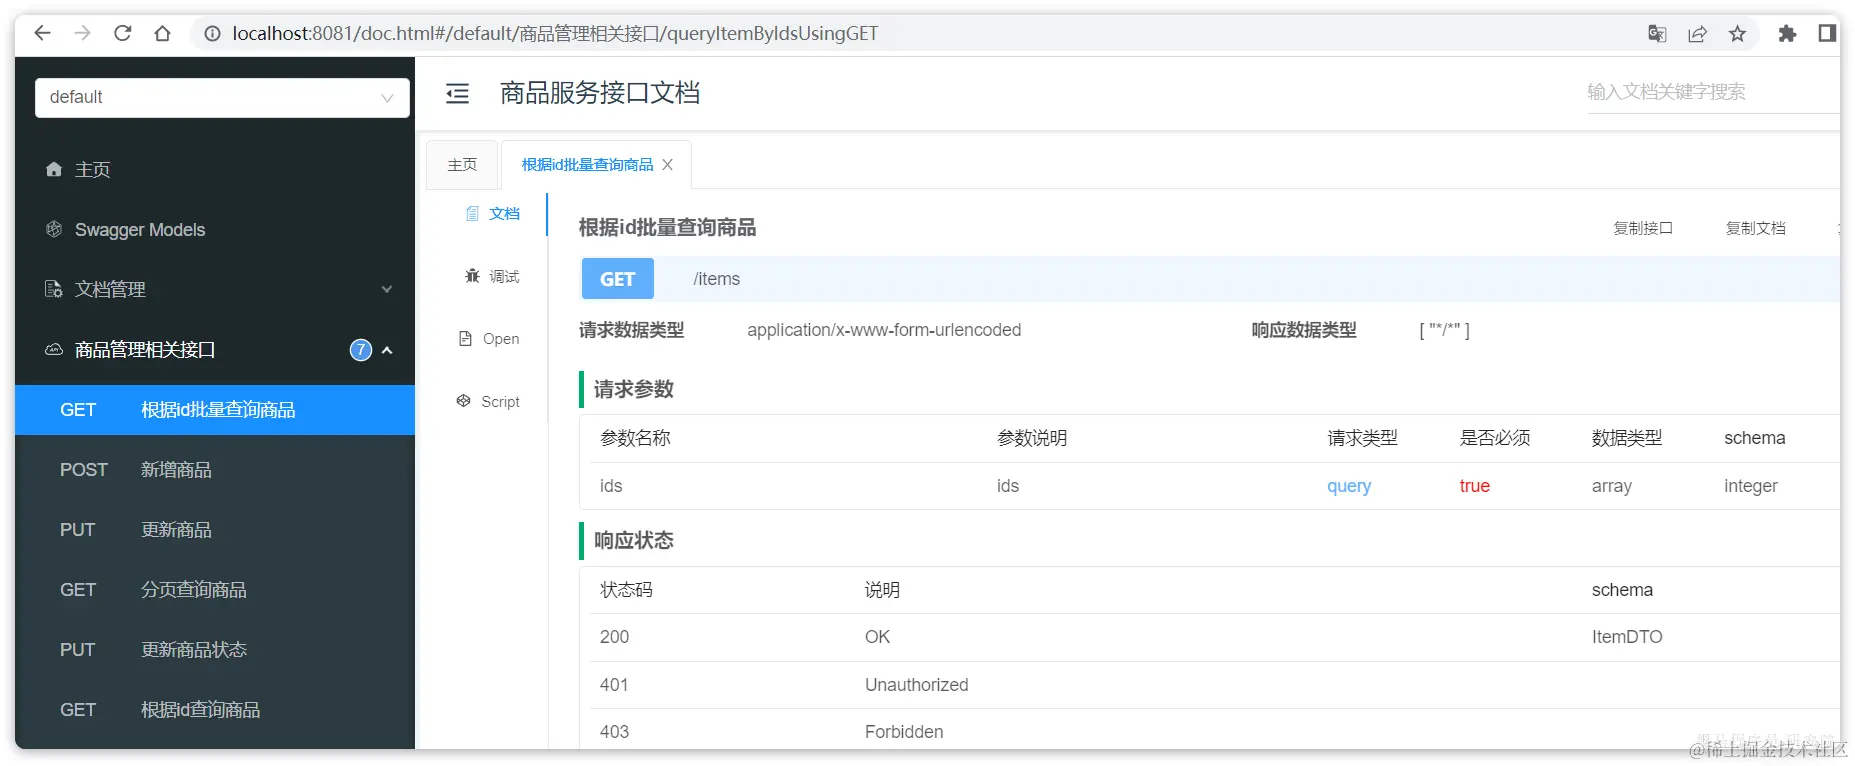Click the browser forward arrow
This screenshot has width=1855, height=766.
pyautogui.click(x=82, y=33)
